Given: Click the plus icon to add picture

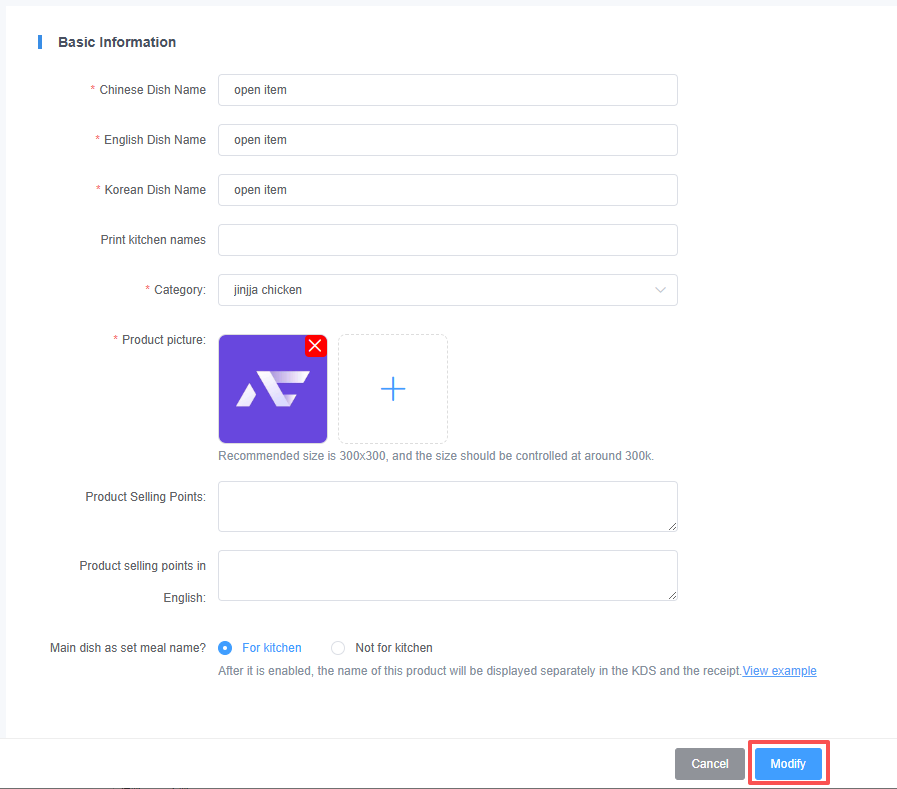Looking at the screenshot, I should click(x=393, y=389).
